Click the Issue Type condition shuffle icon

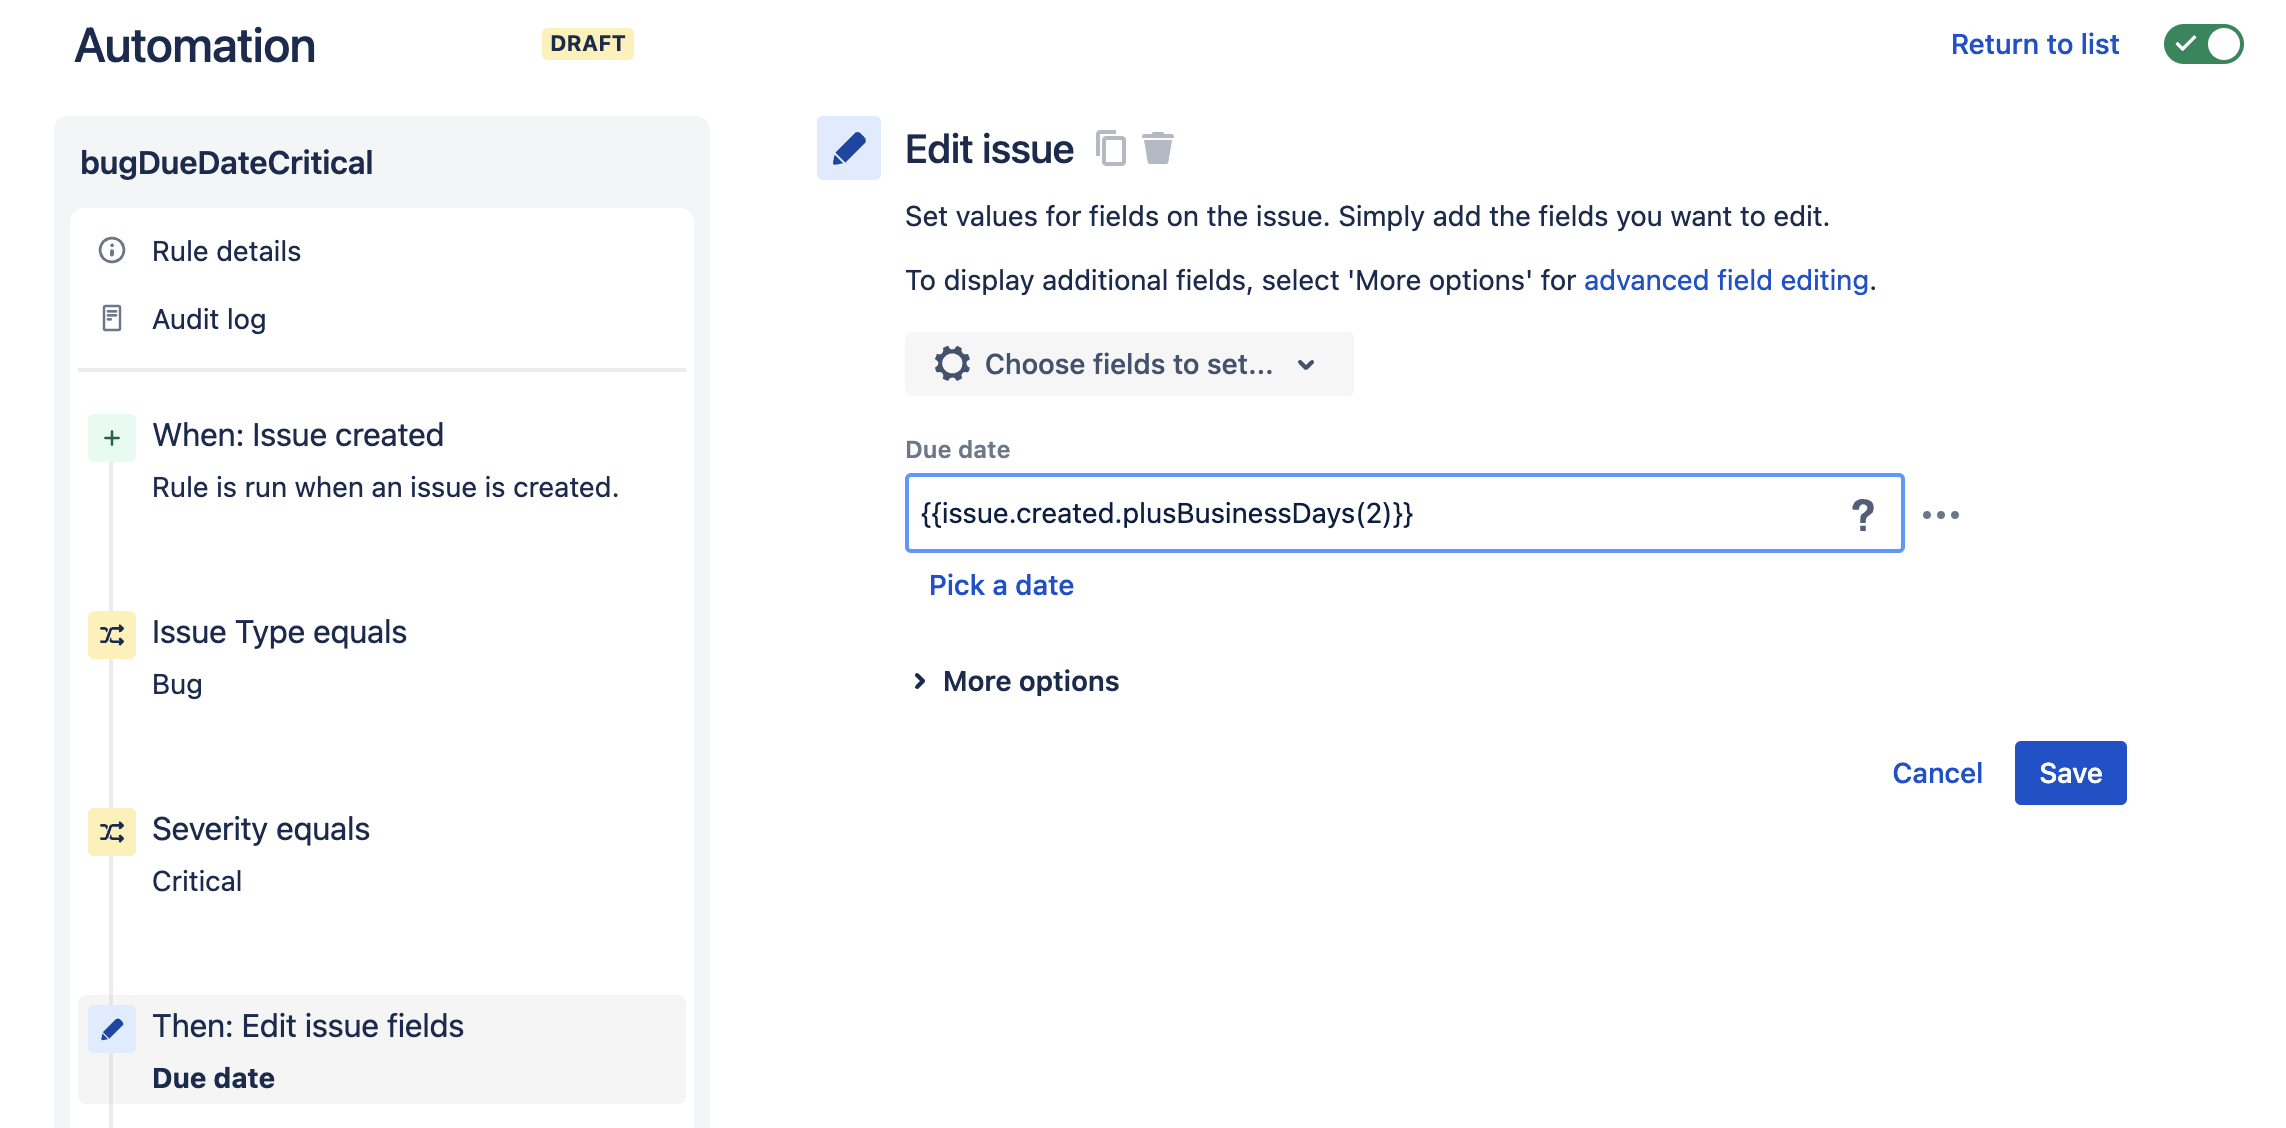click(112, 635)
